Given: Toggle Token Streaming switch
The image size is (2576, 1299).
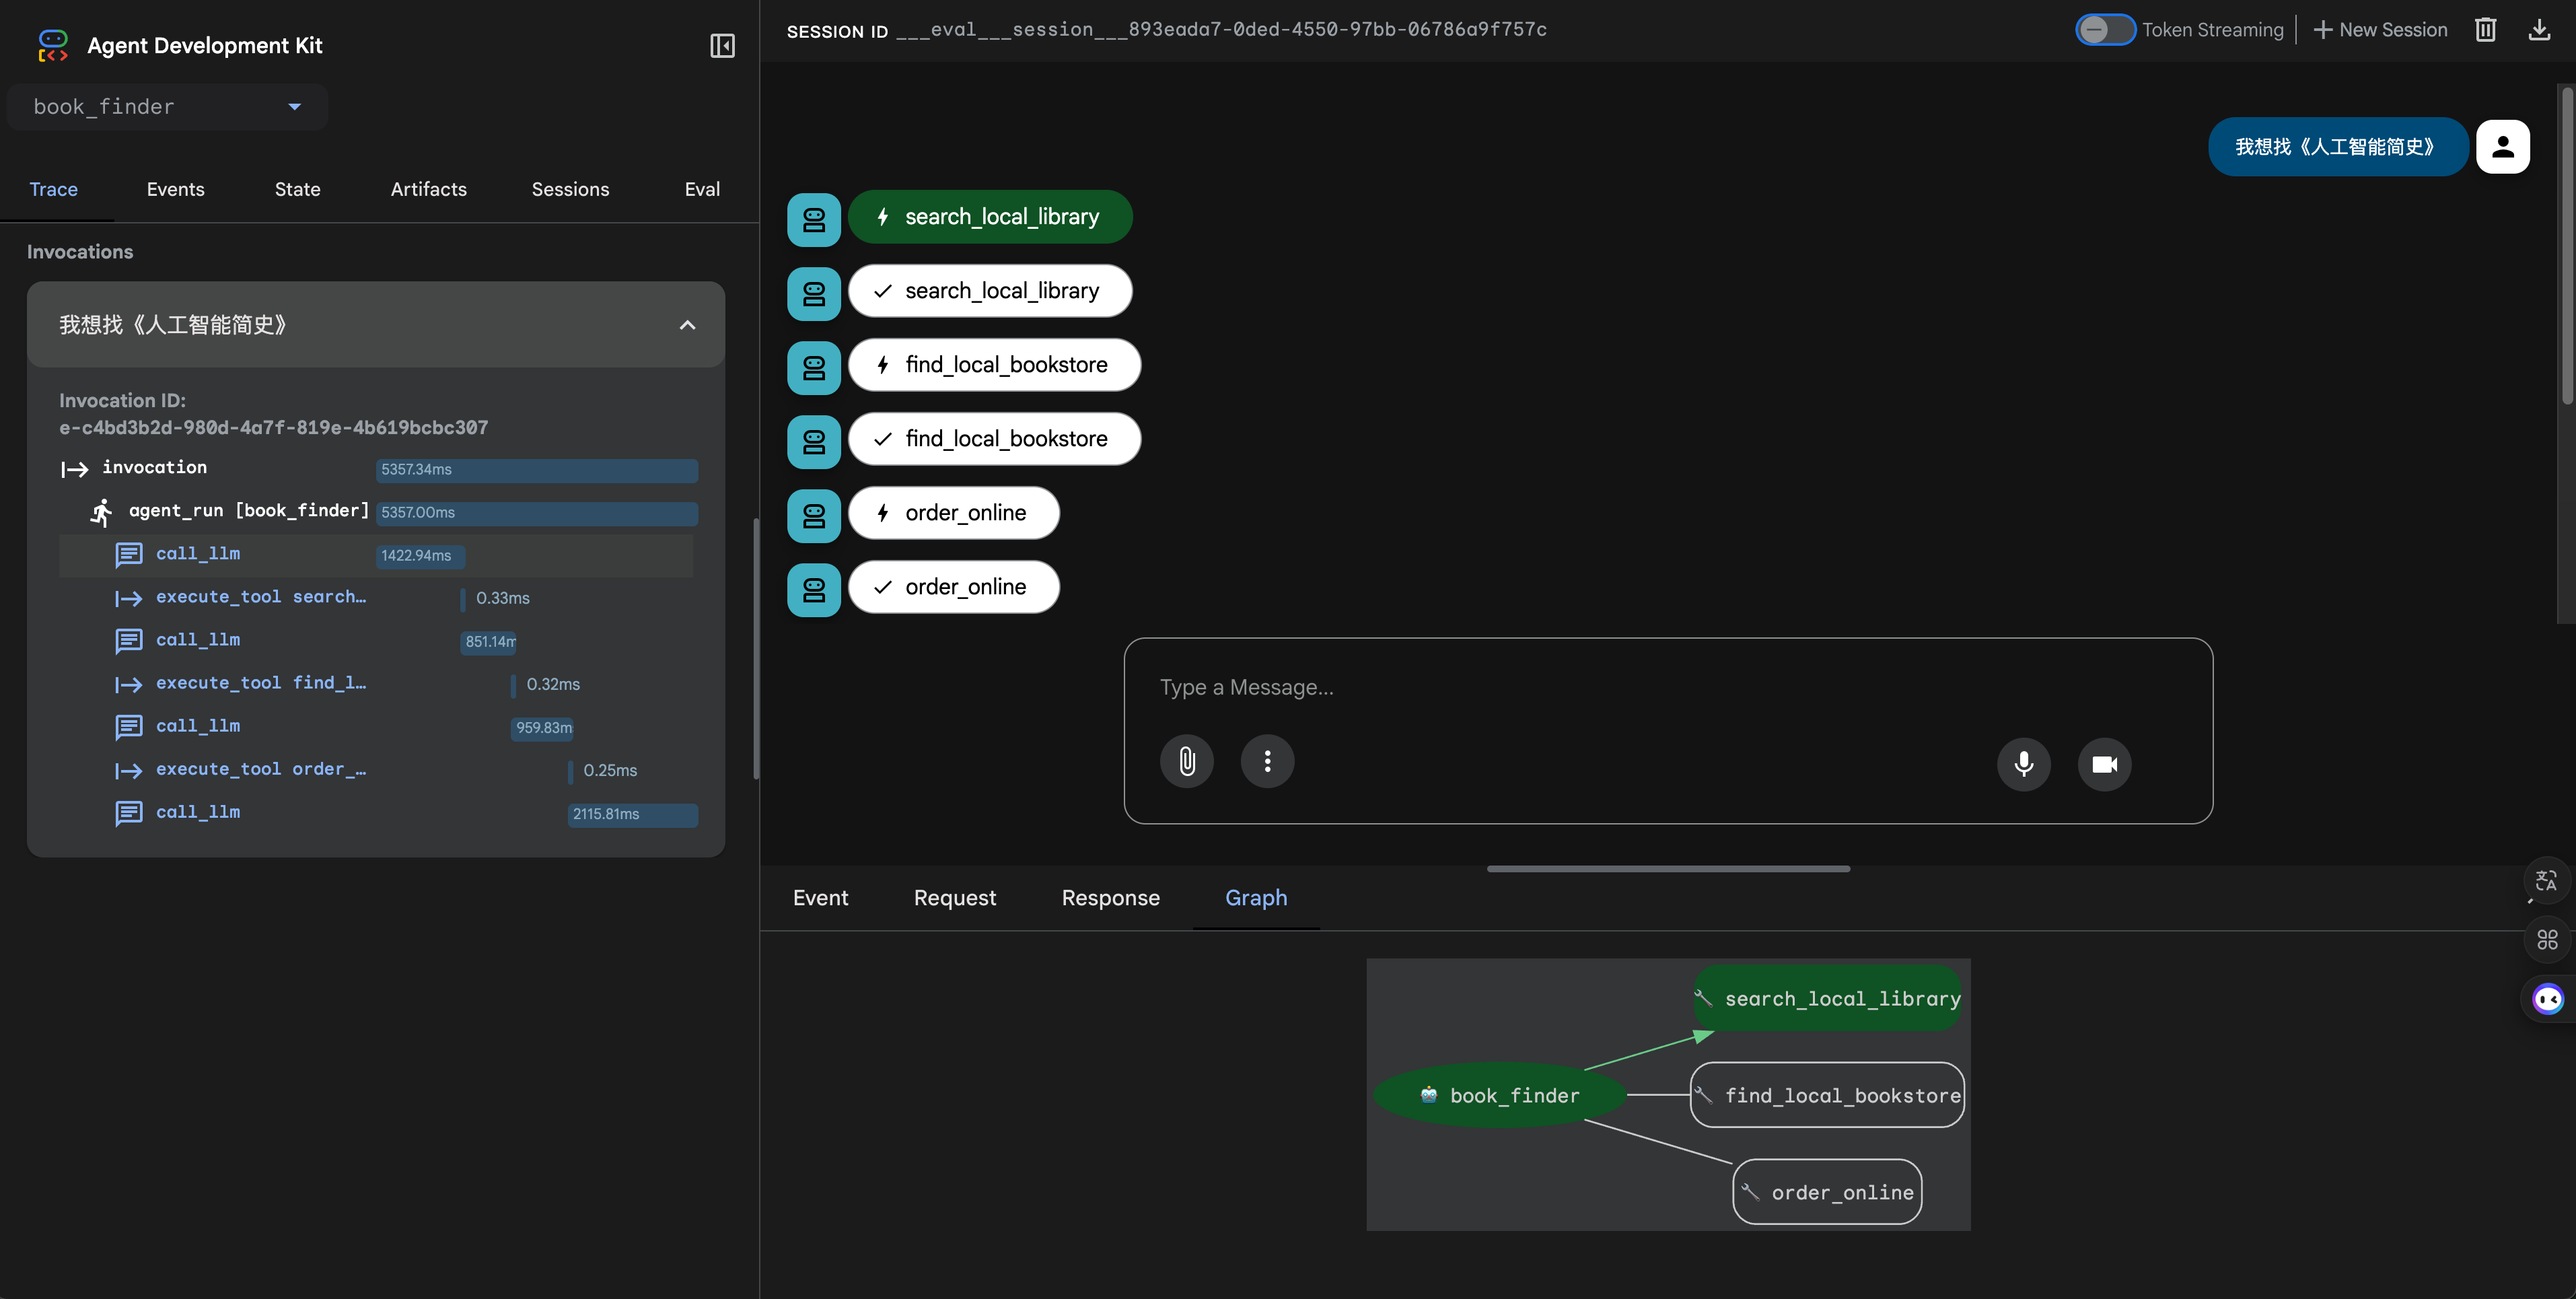Looking at the screenshot, I should 2105,29.
